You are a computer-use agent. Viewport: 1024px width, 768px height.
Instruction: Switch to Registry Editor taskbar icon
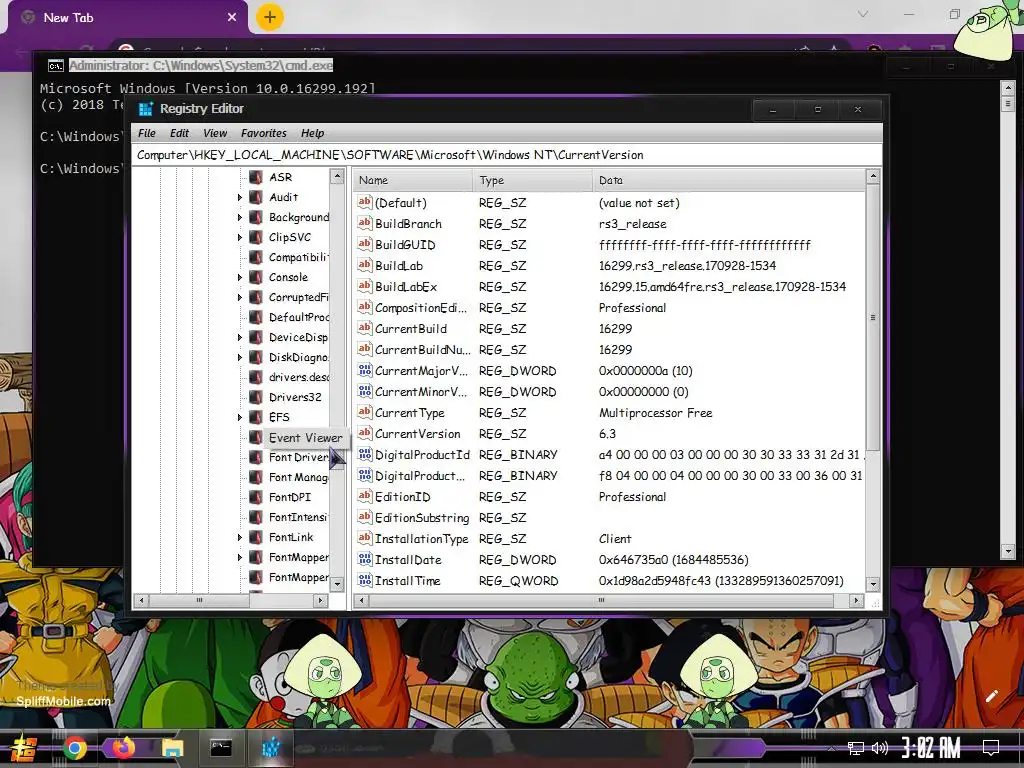tap(270, 748)
